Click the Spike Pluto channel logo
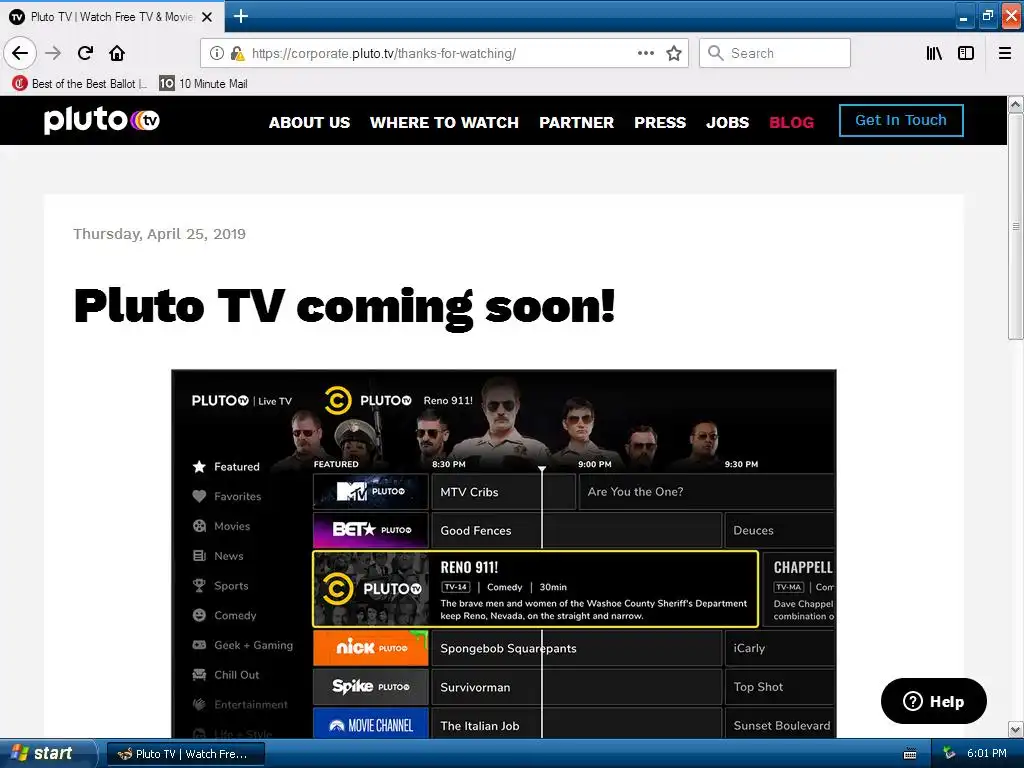The image size is (1024, 768). 370,687
